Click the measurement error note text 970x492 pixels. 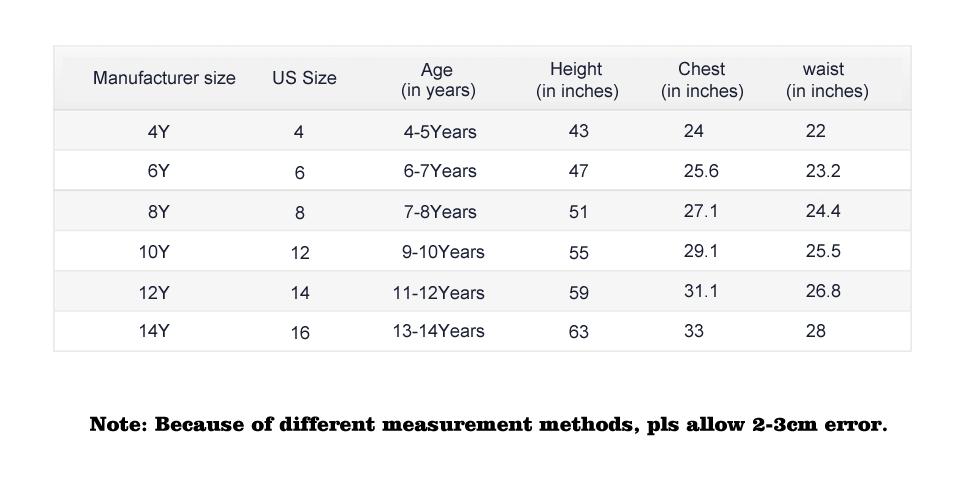[488, 425]
